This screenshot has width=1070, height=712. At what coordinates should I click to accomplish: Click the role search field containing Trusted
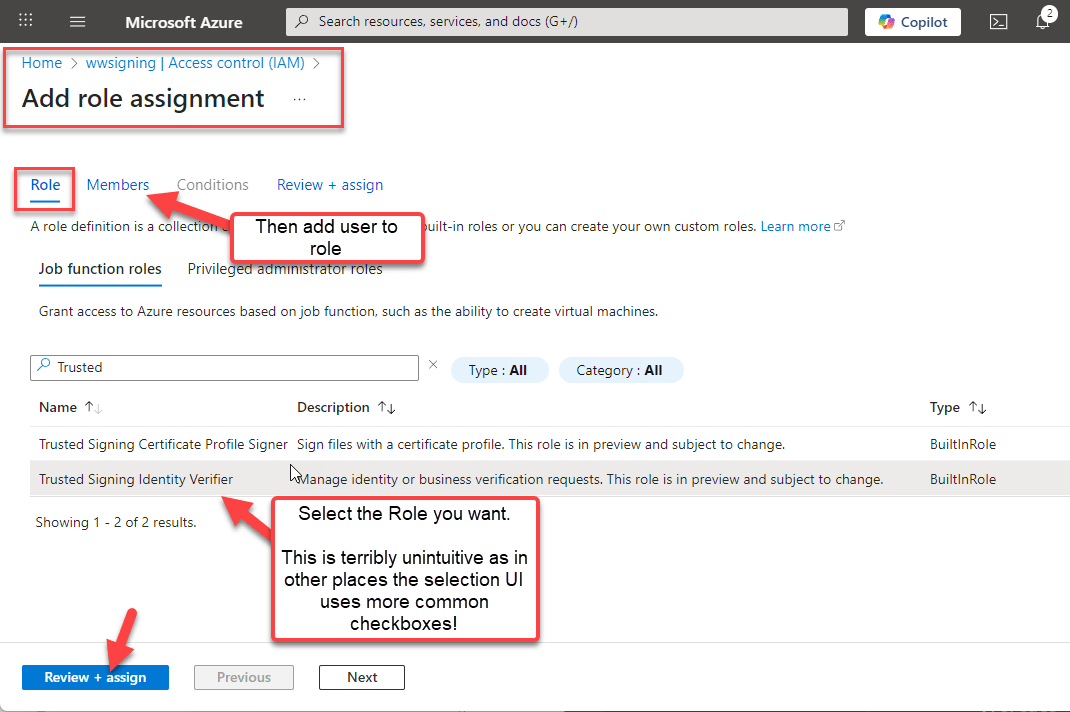pos(225,367)
